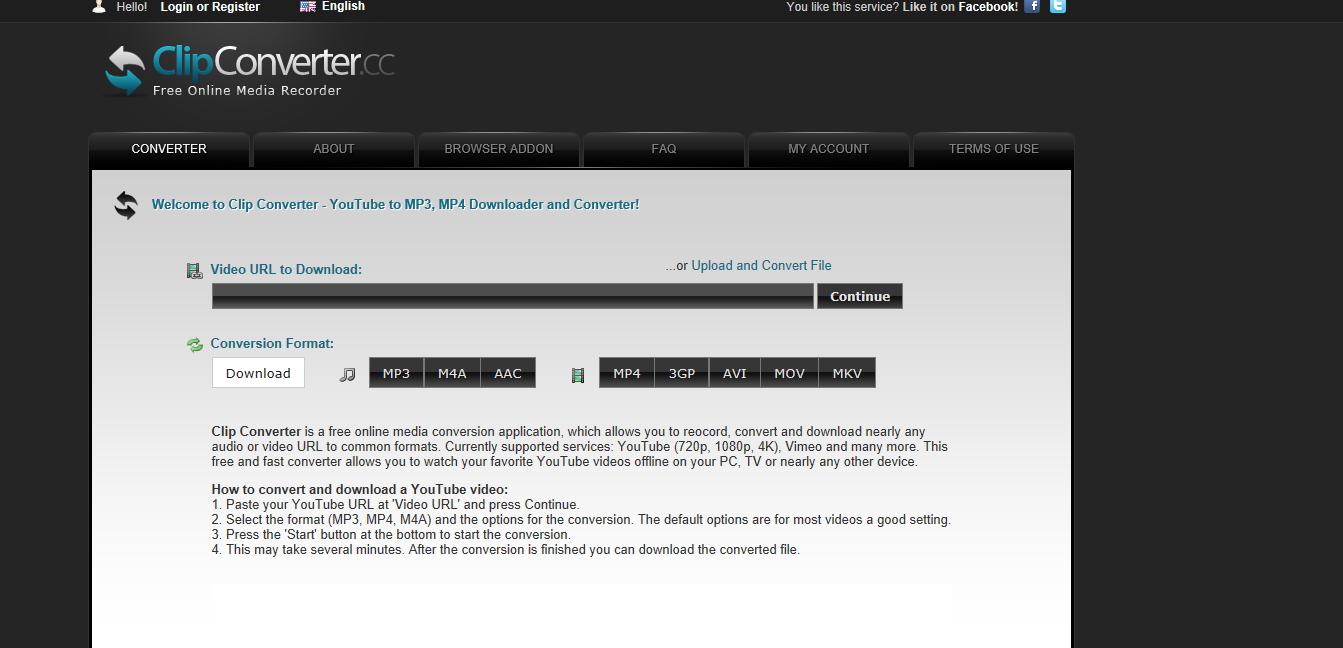Choose AAC conversion format

point(508,373)
